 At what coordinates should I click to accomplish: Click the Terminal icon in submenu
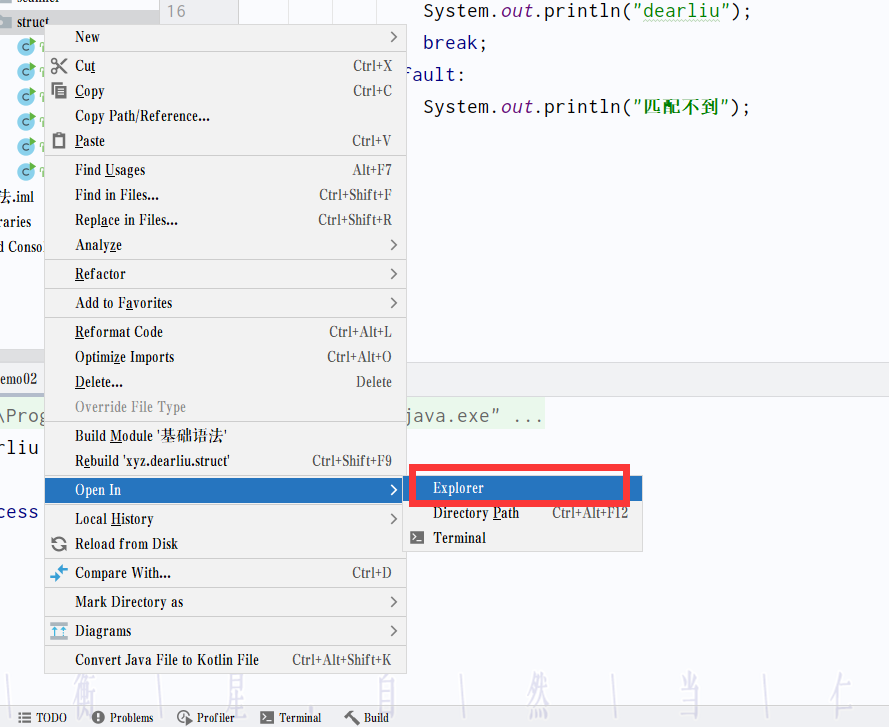[x=418, y=538]
